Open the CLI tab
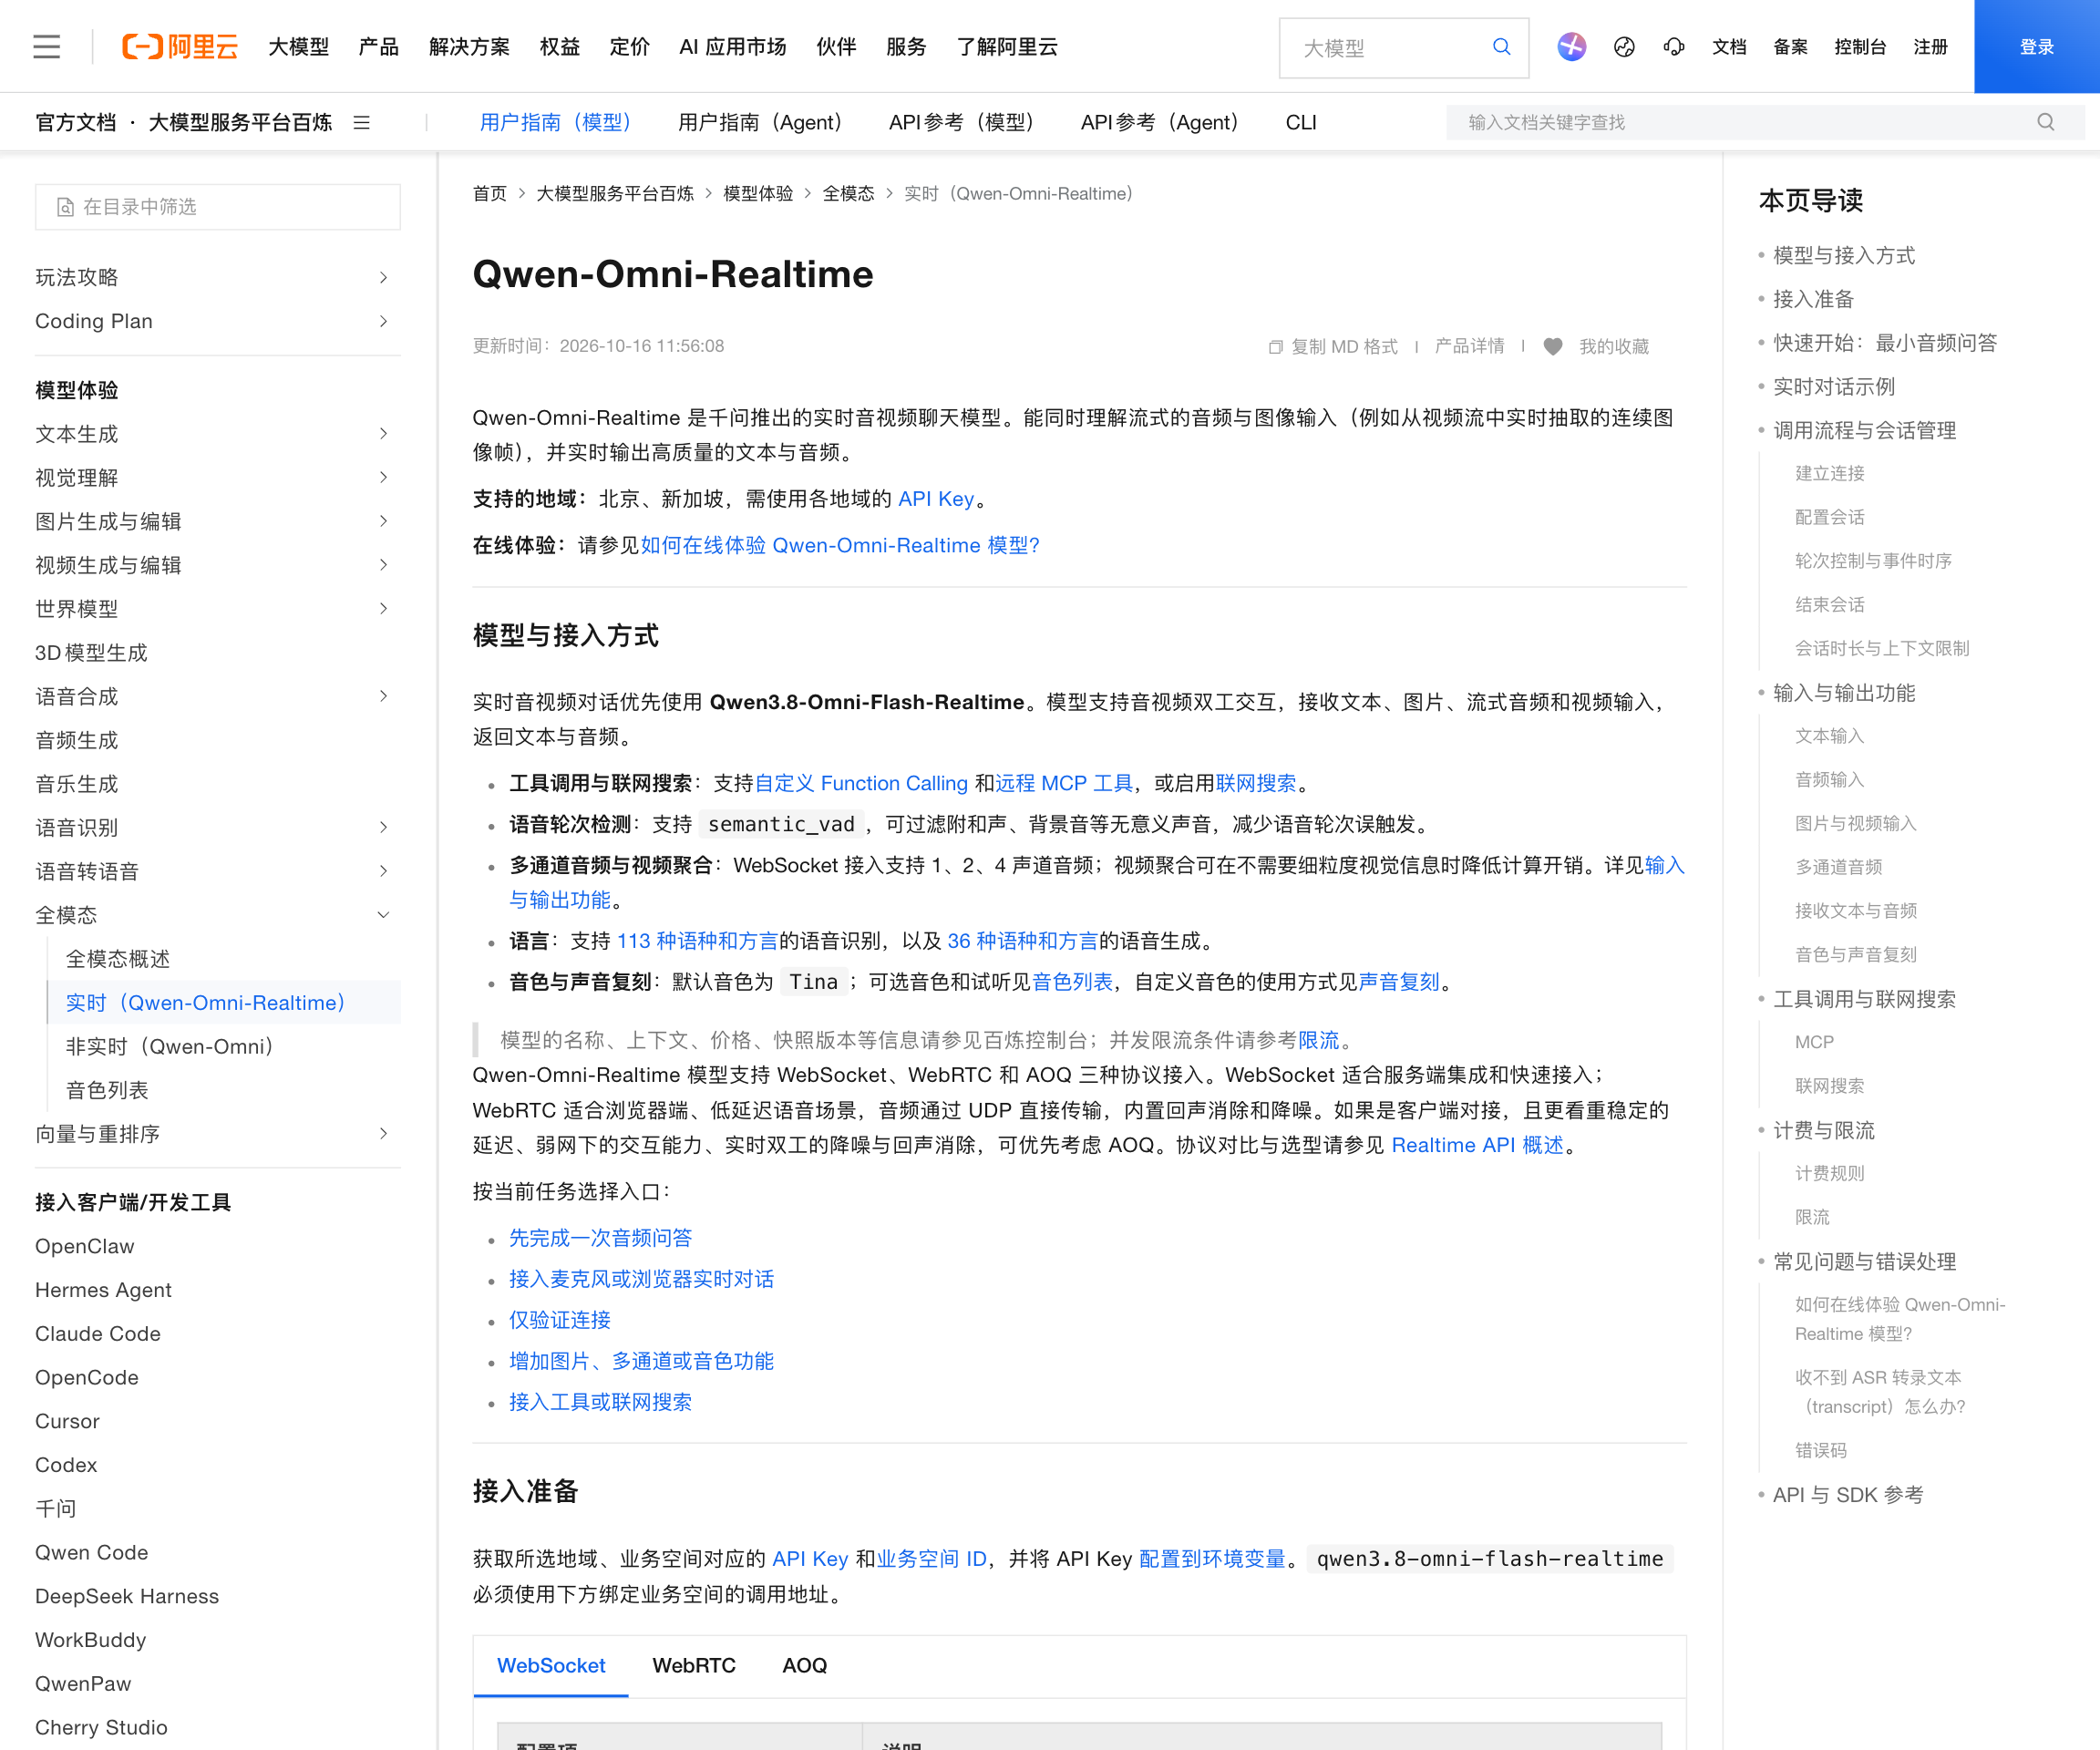Image resolution: width=2100 pixels, height=1750 pixels. [1300, 122]
